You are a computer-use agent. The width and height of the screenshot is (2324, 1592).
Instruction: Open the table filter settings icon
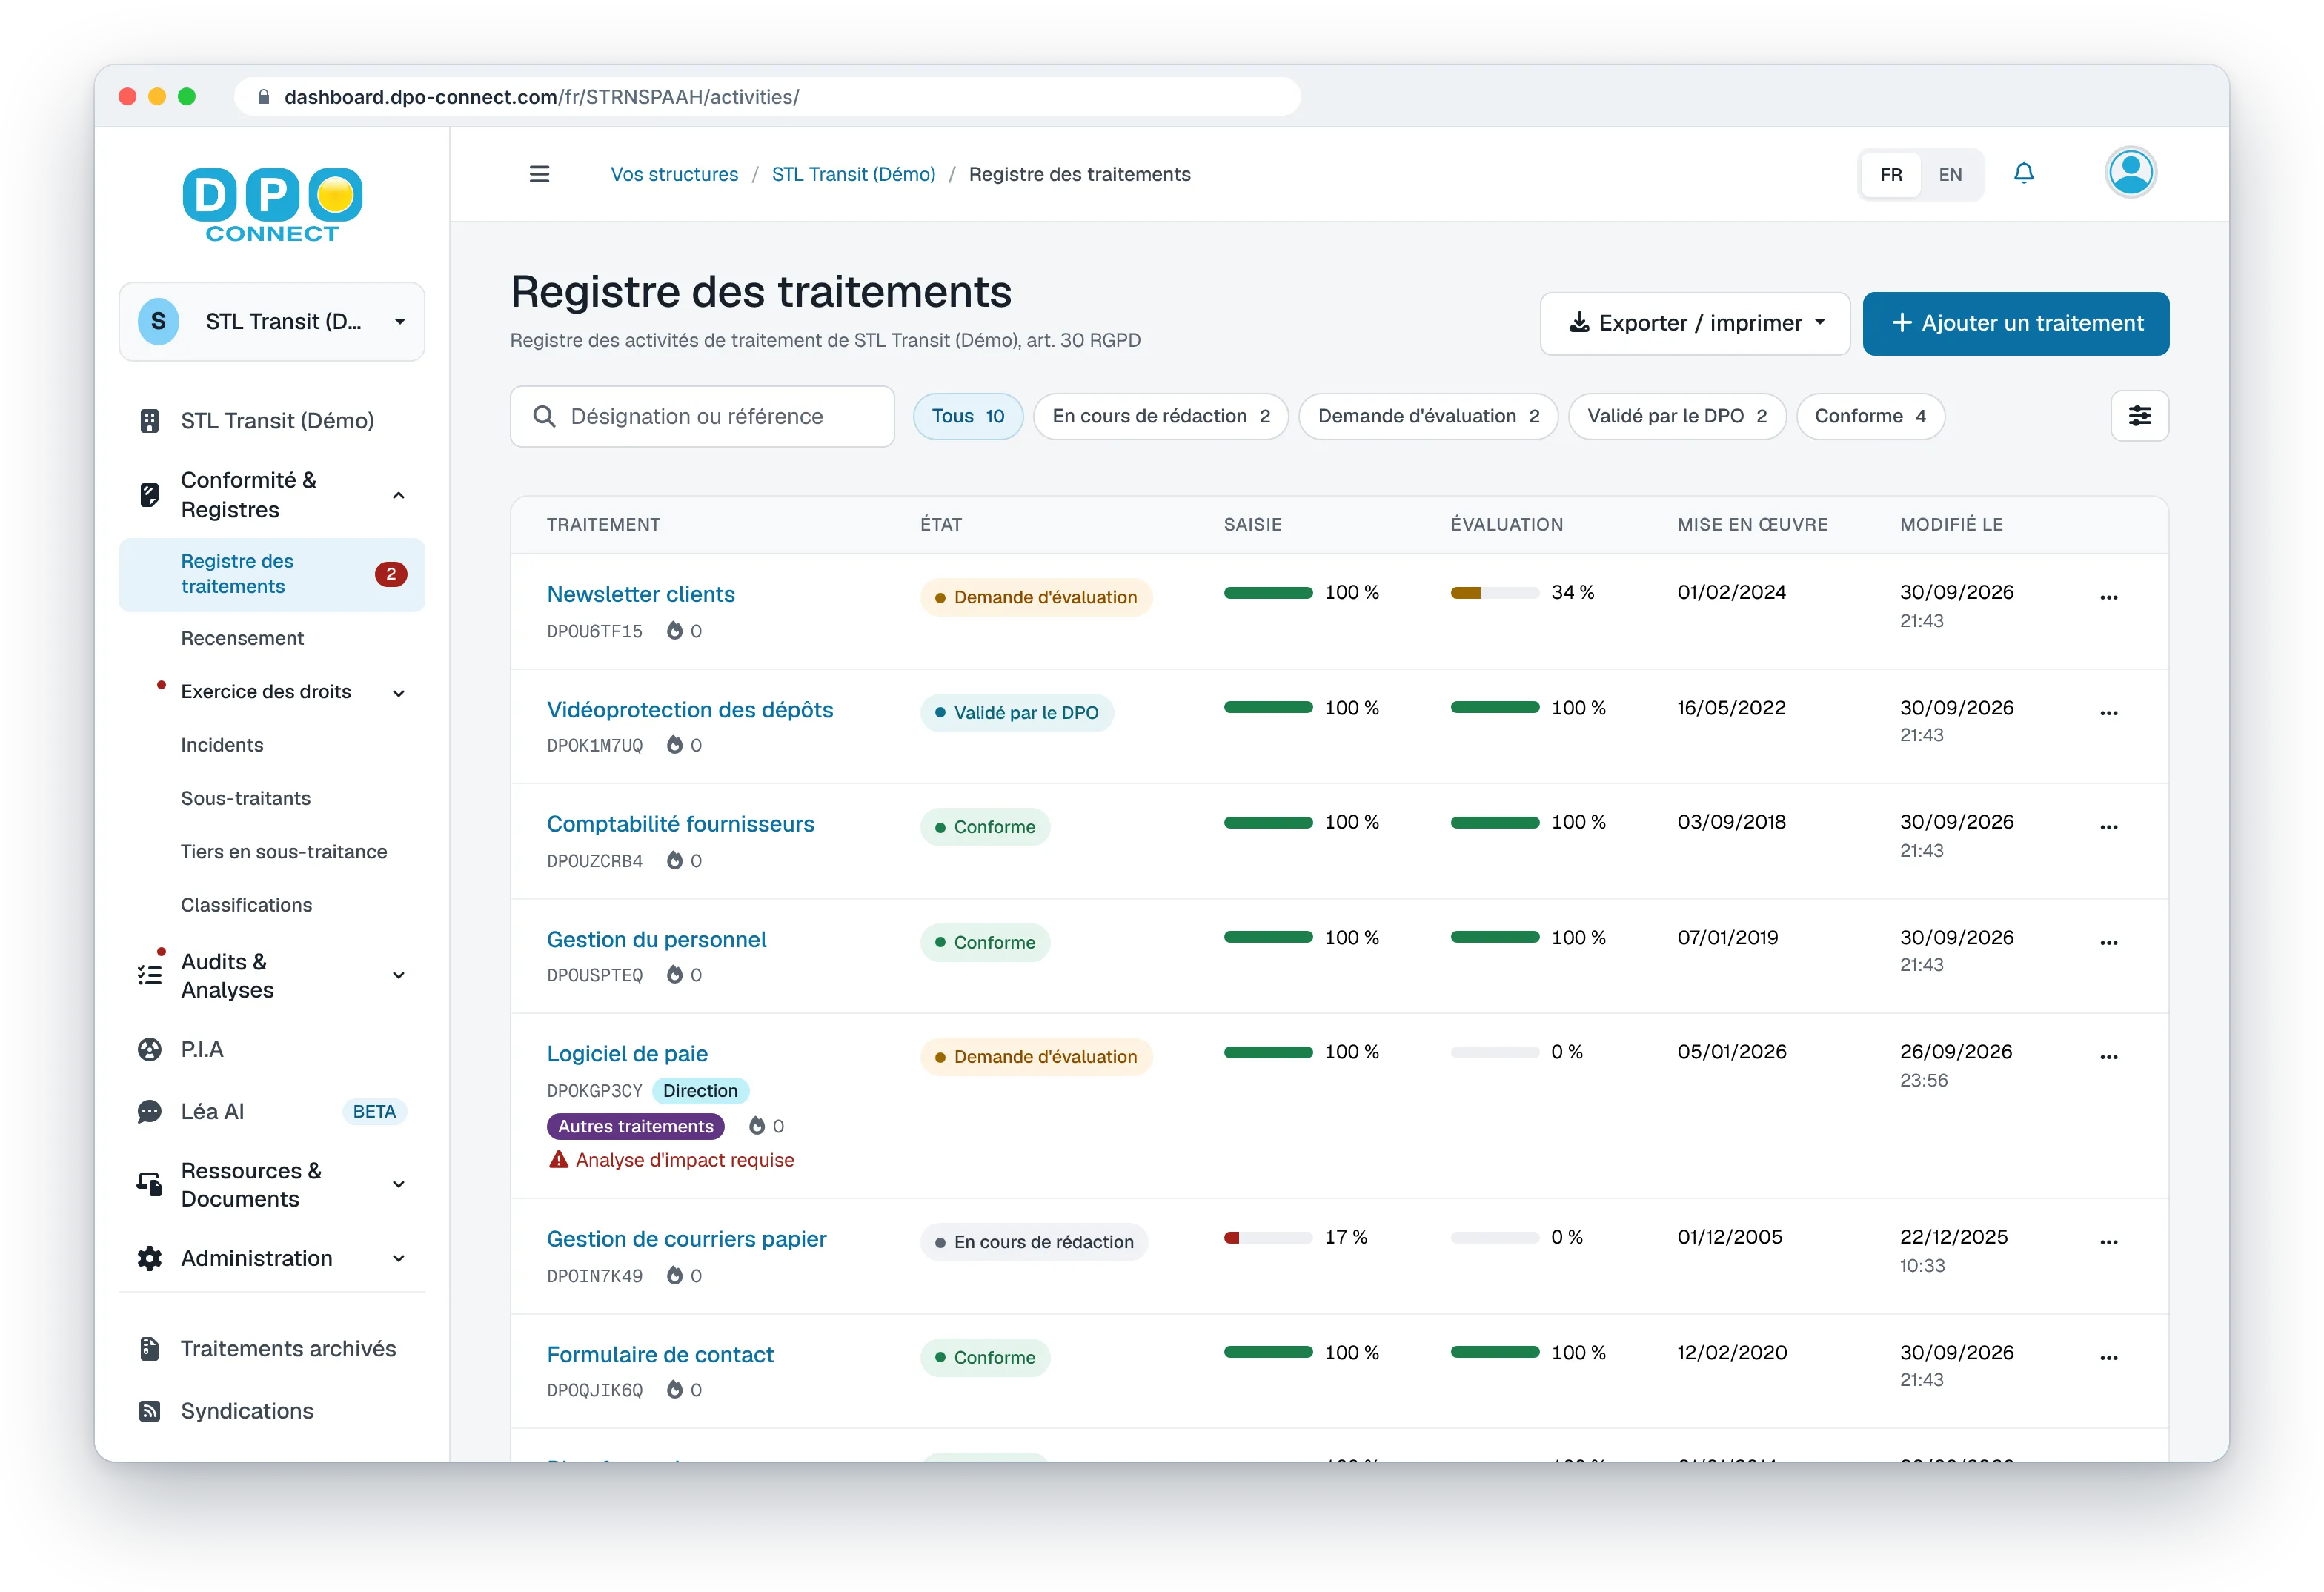2139,416
